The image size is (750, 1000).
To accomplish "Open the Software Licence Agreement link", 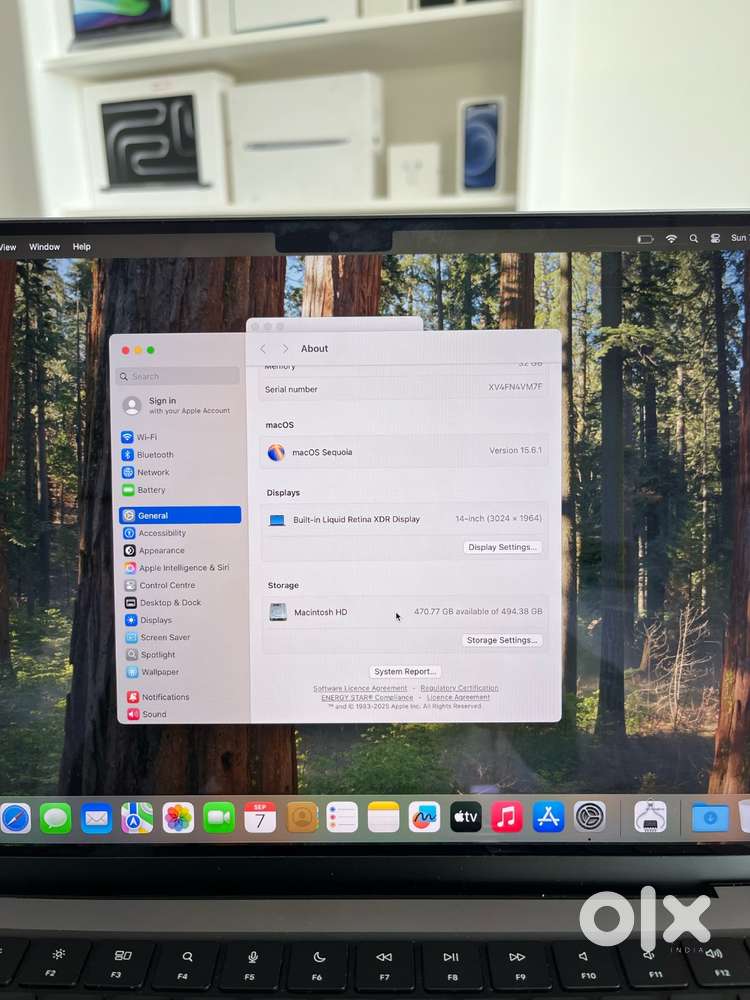I will click(360, 688).
